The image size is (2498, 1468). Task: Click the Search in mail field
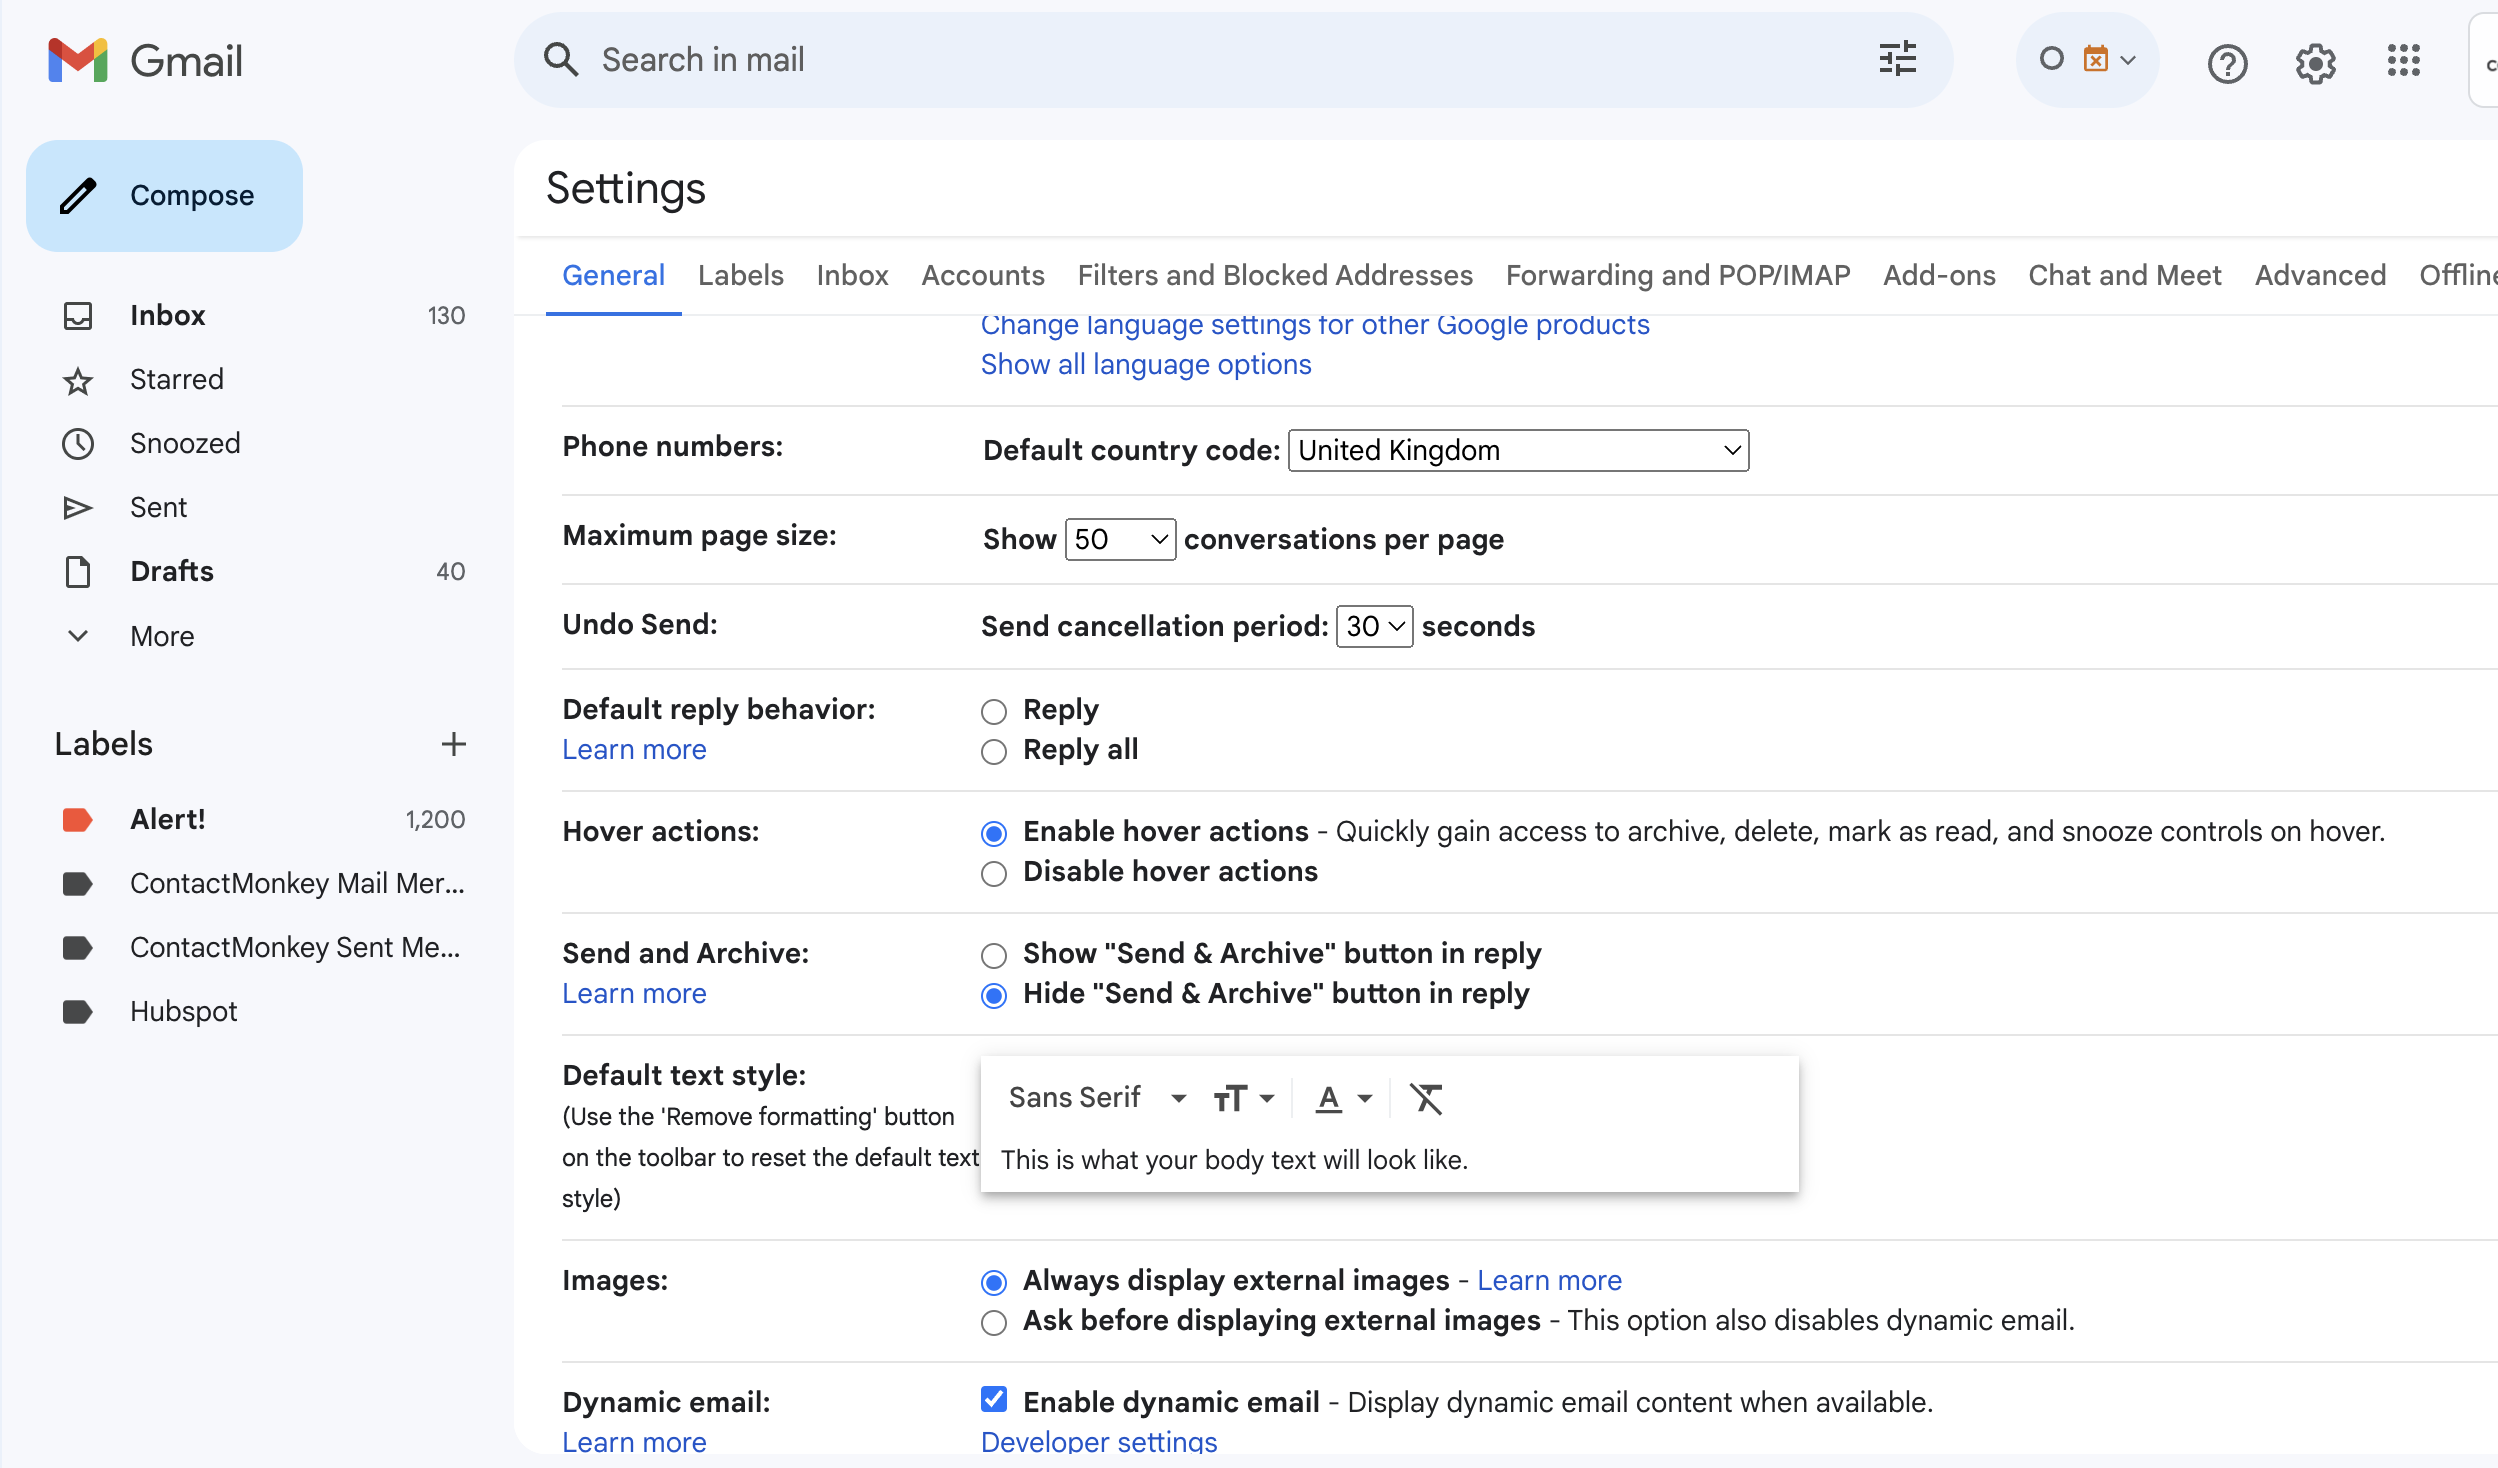(x=1100, y=59)
